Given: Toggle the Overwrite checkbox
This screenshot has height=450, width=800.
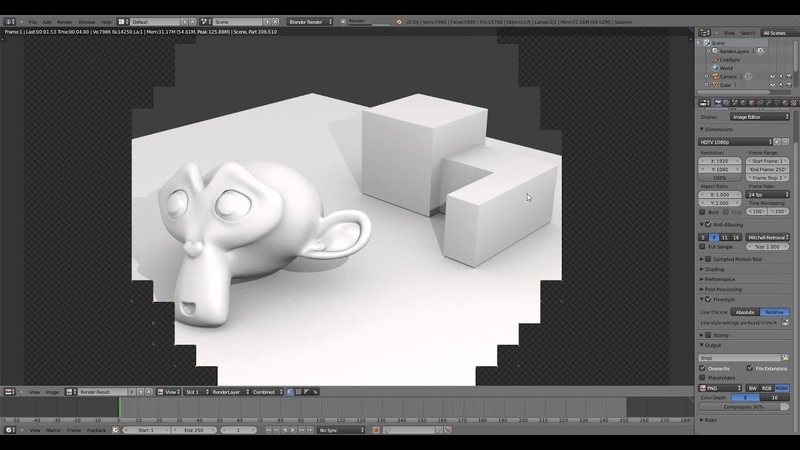Looking at the screenshot, I should coord(703,368).
